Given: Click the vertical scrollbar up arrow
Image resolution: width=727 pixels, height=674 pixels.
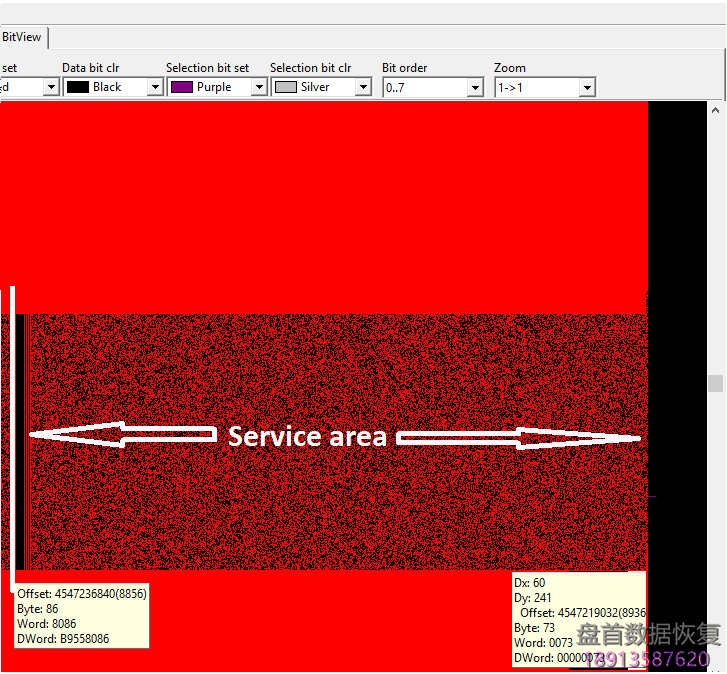Looking at the screenshot, I should (x=716, y=109).
